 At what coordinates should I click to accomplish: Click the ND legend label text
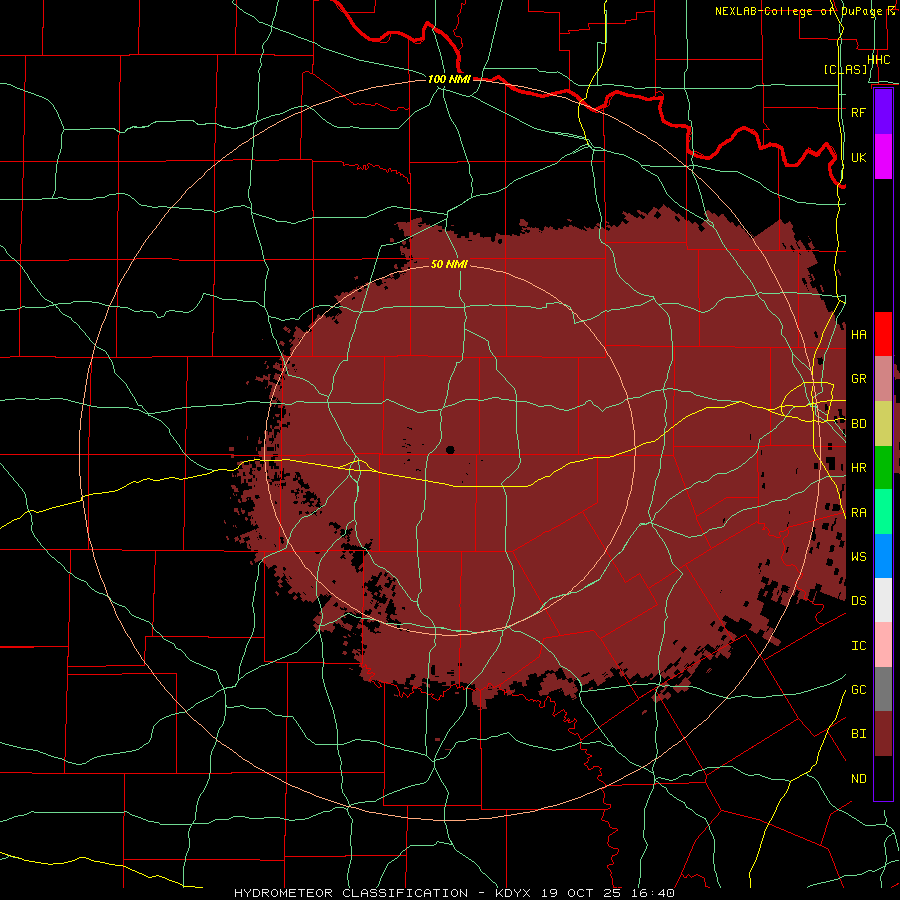click(x=859, y=779)
